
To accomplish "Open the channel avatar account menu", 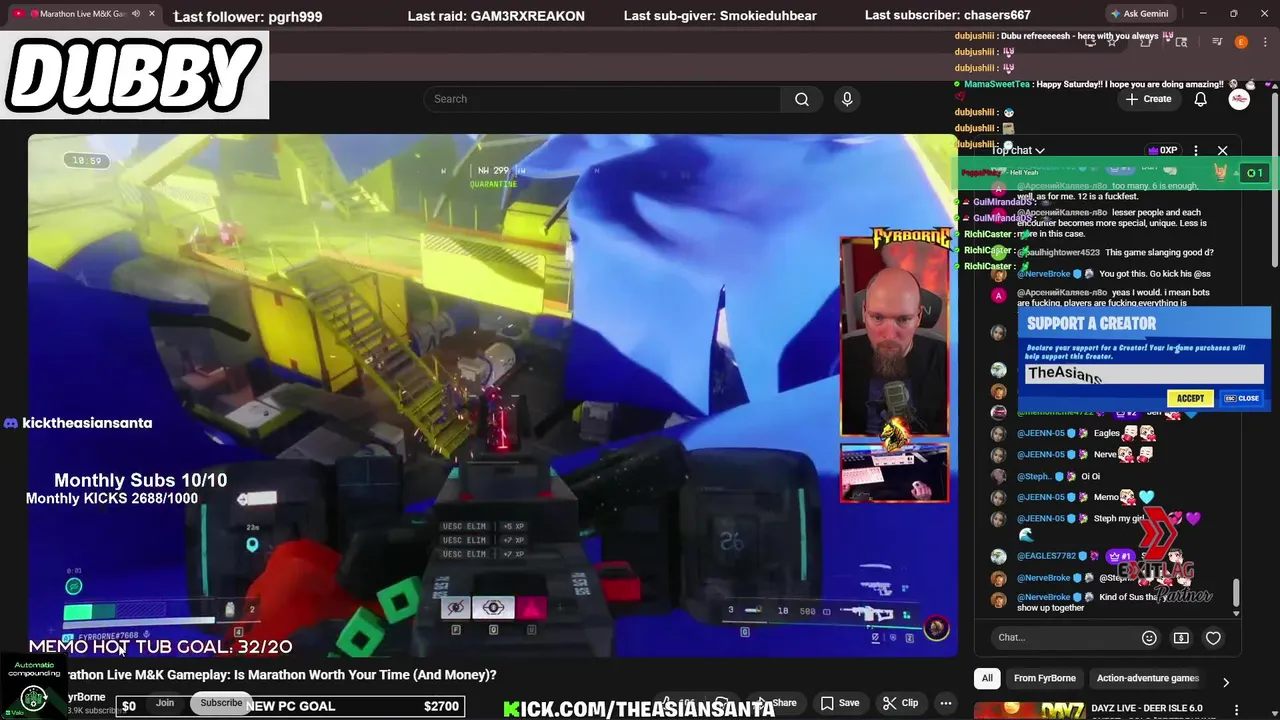I will tap(1239, 99).
